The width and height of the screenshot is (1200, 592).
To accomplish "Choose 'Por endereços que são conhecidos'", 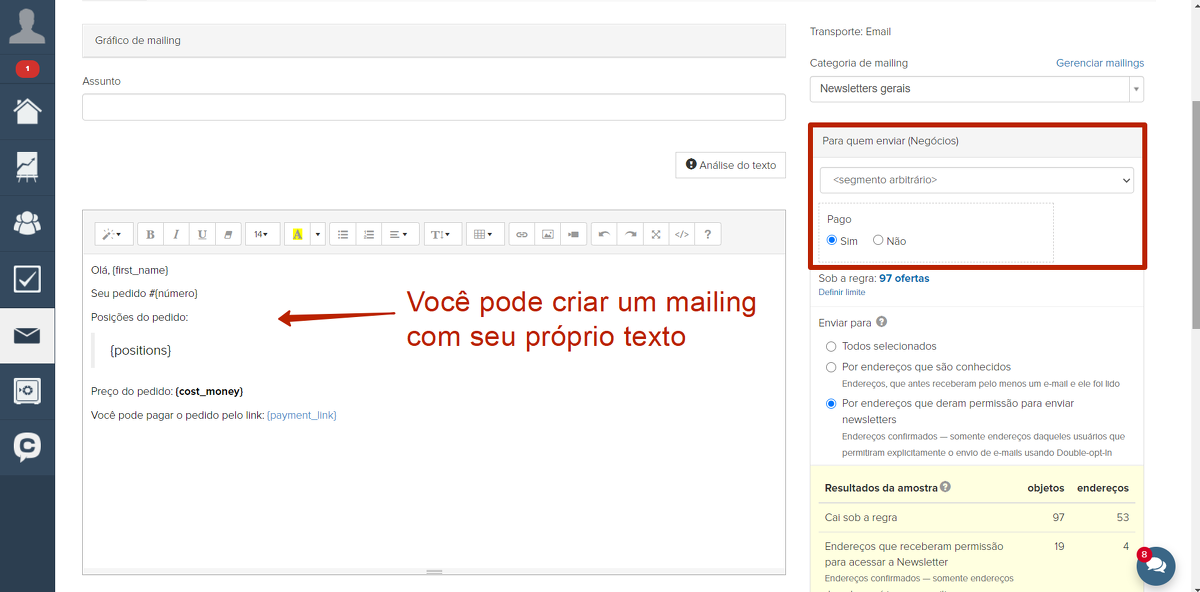I will [831, 367].
